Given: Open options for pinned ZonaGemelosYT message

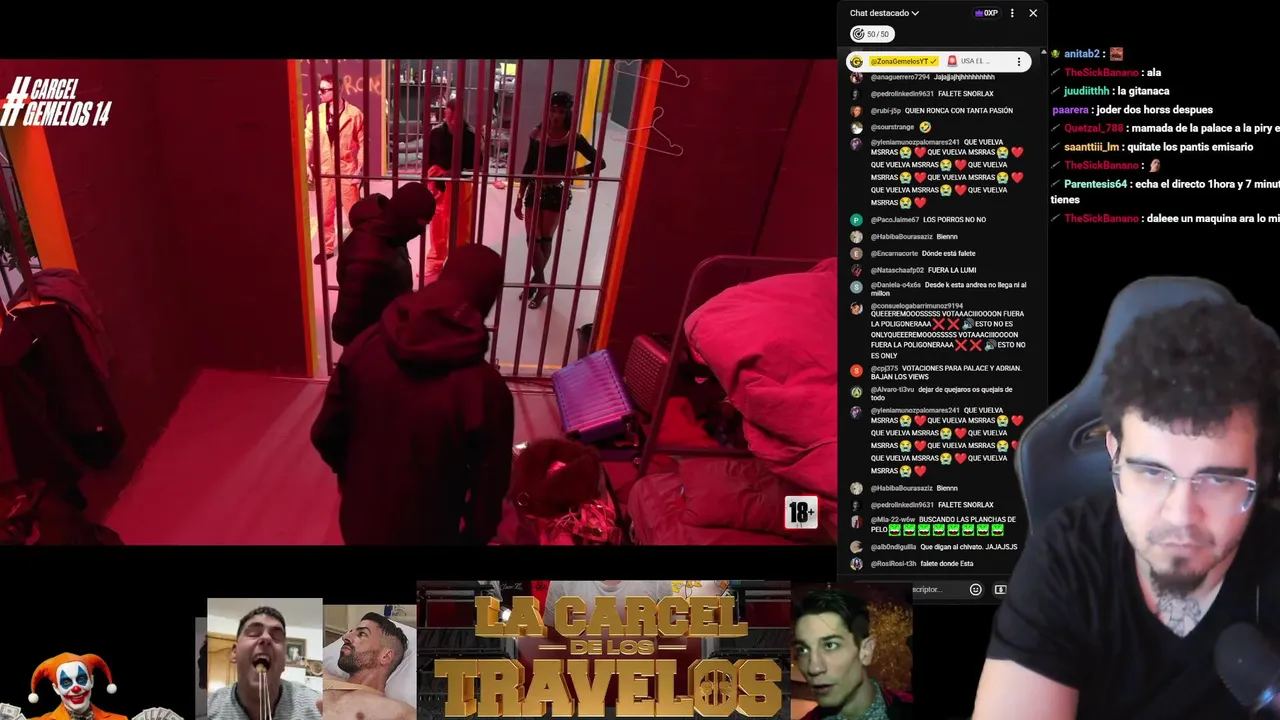Looking at the screenshot, I should pyautogui.click(x=1019, y=61).
